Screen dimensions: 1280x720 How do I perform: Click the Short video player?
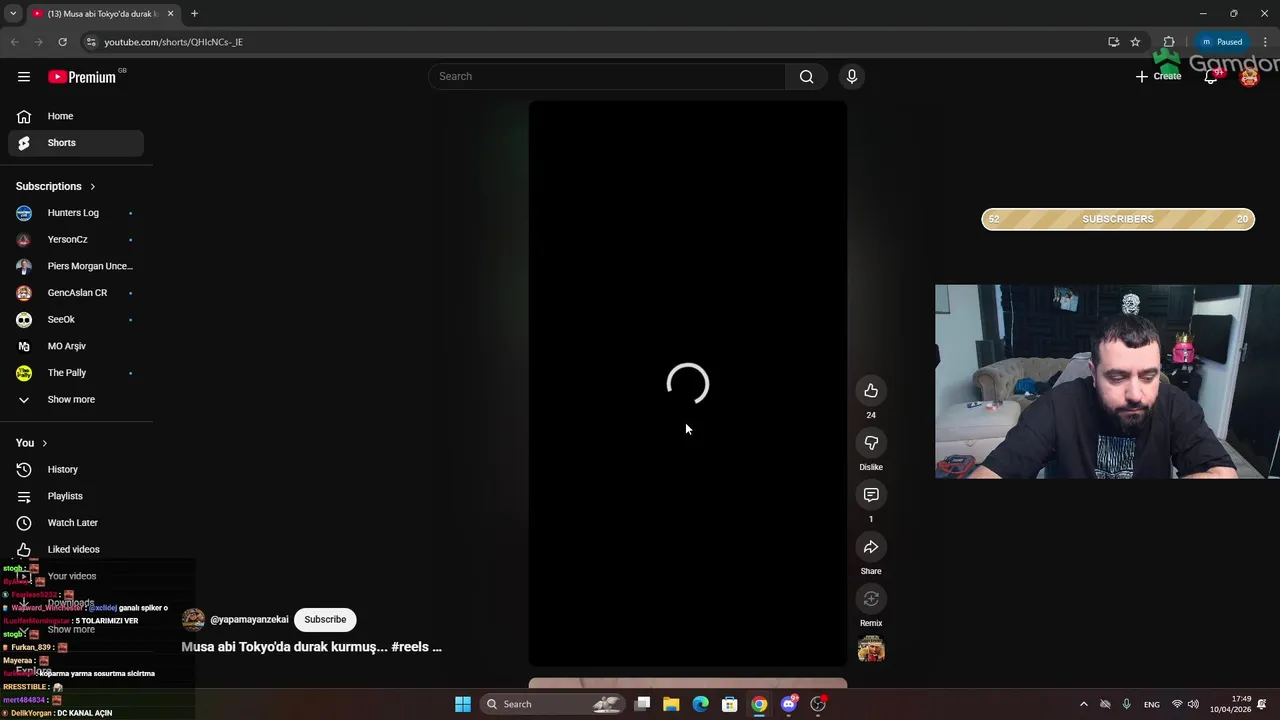[x=688, y=383]
